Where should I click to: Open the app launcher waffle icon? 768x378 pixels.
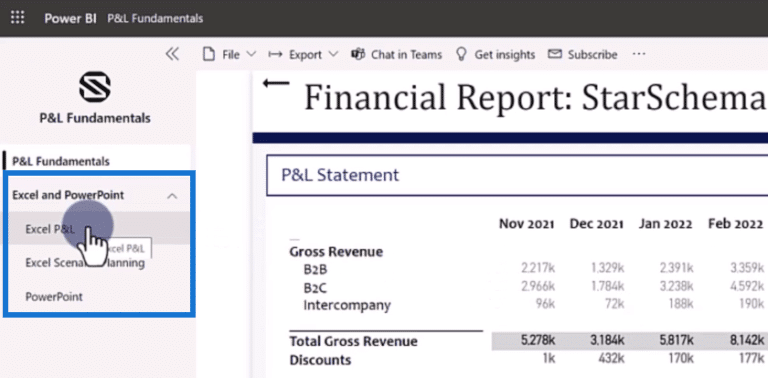17,18
